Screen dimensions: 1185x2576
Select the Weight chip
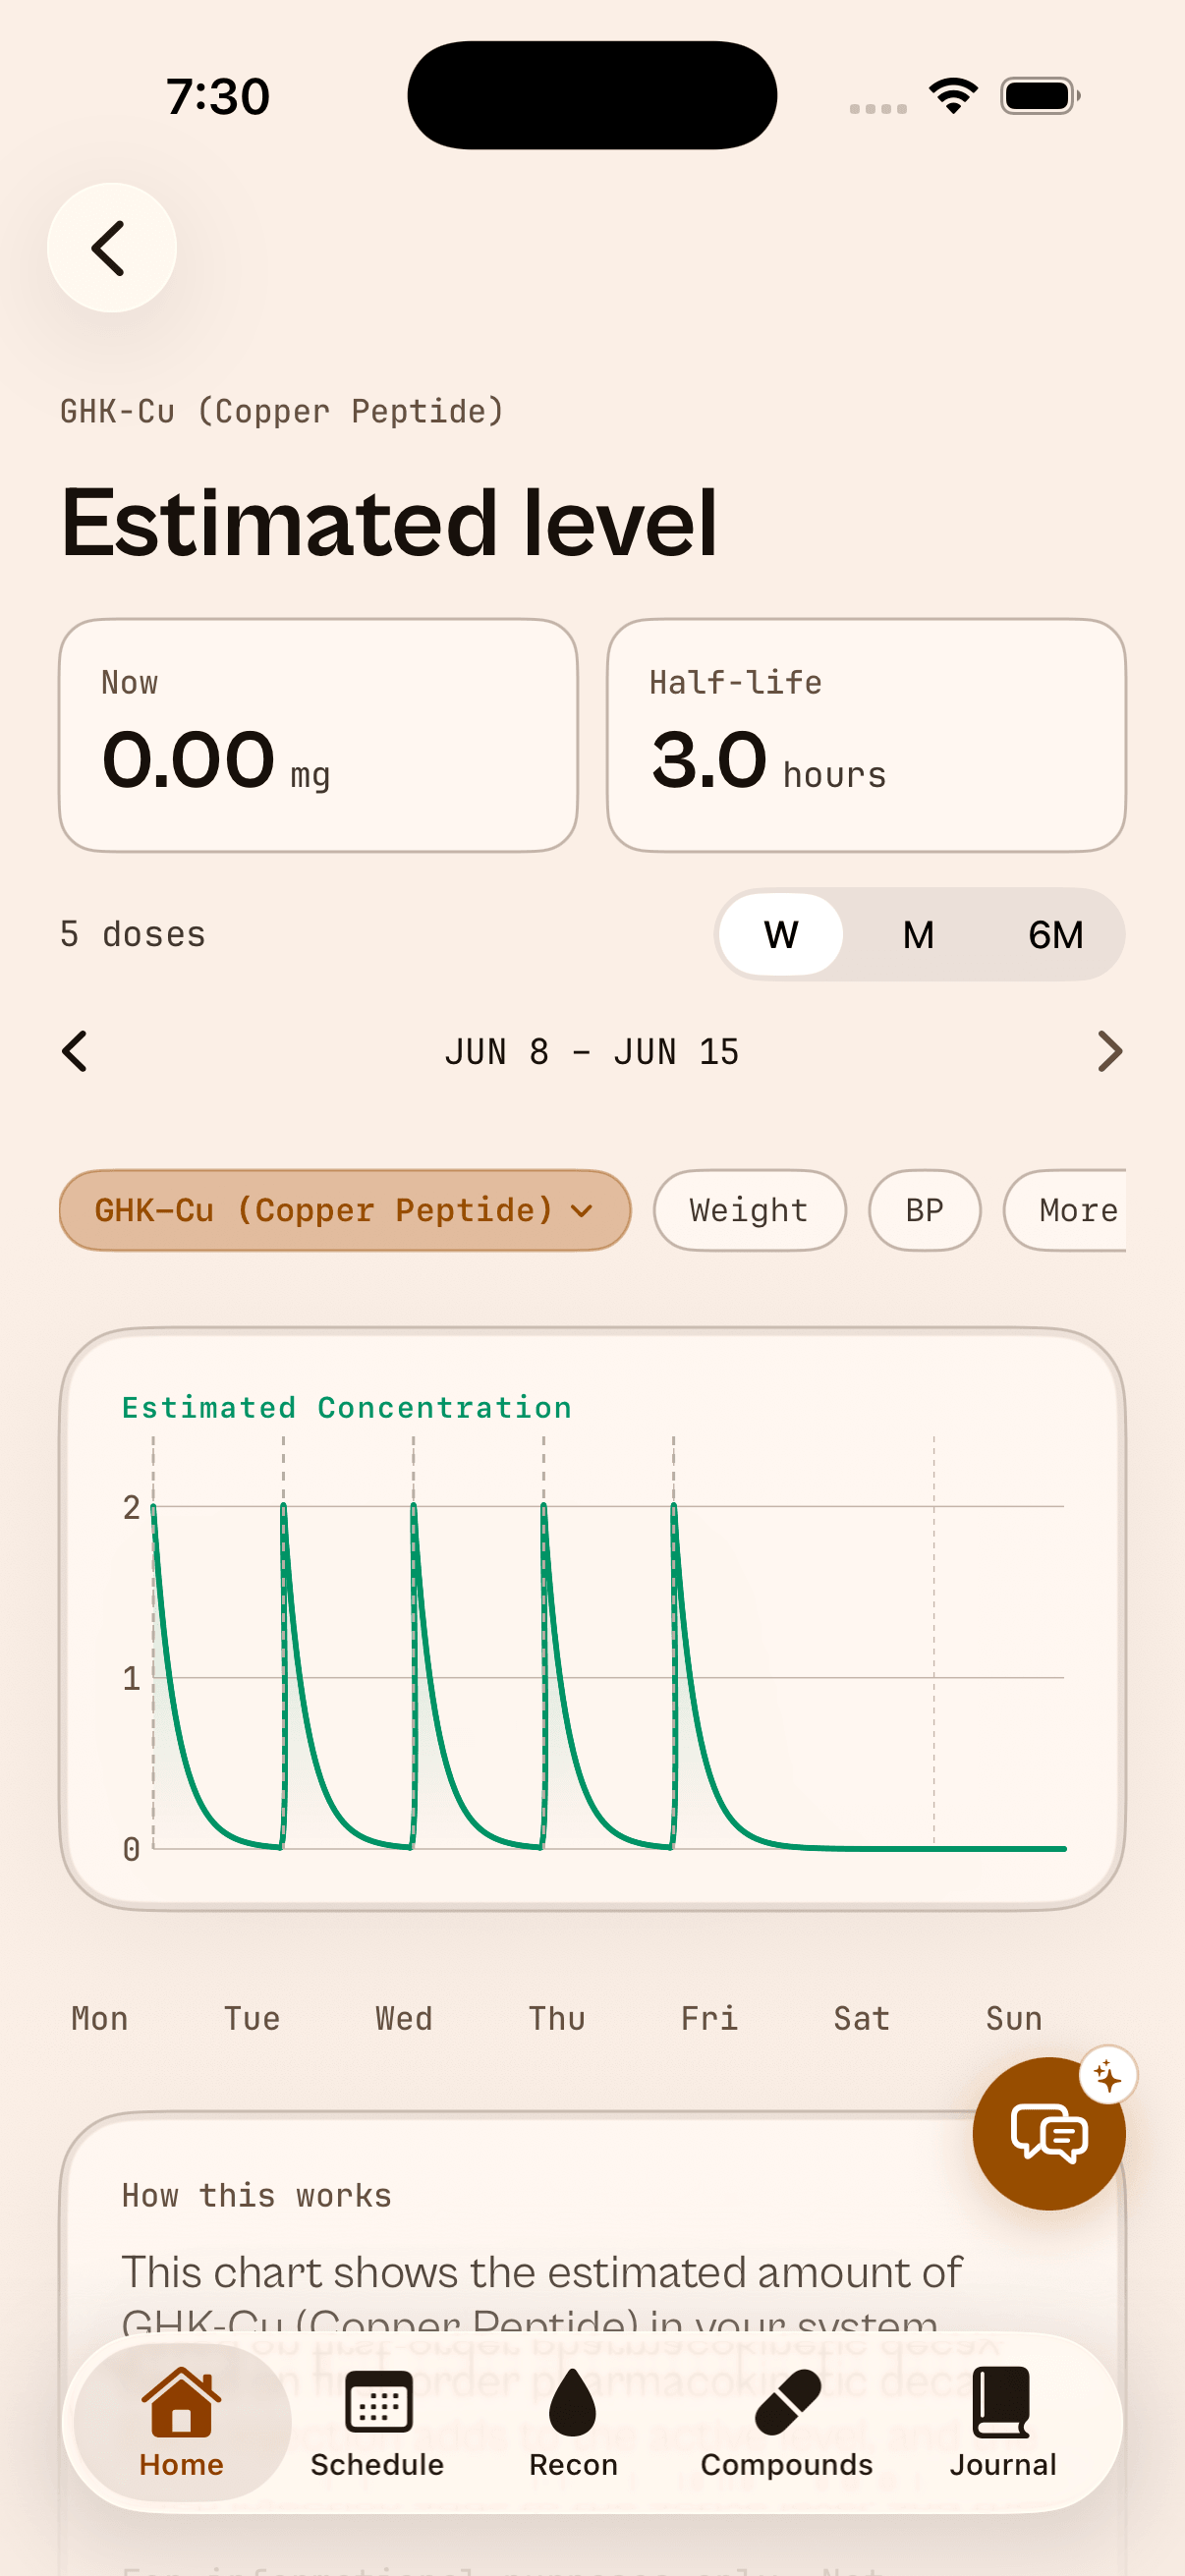[749, 1210]
